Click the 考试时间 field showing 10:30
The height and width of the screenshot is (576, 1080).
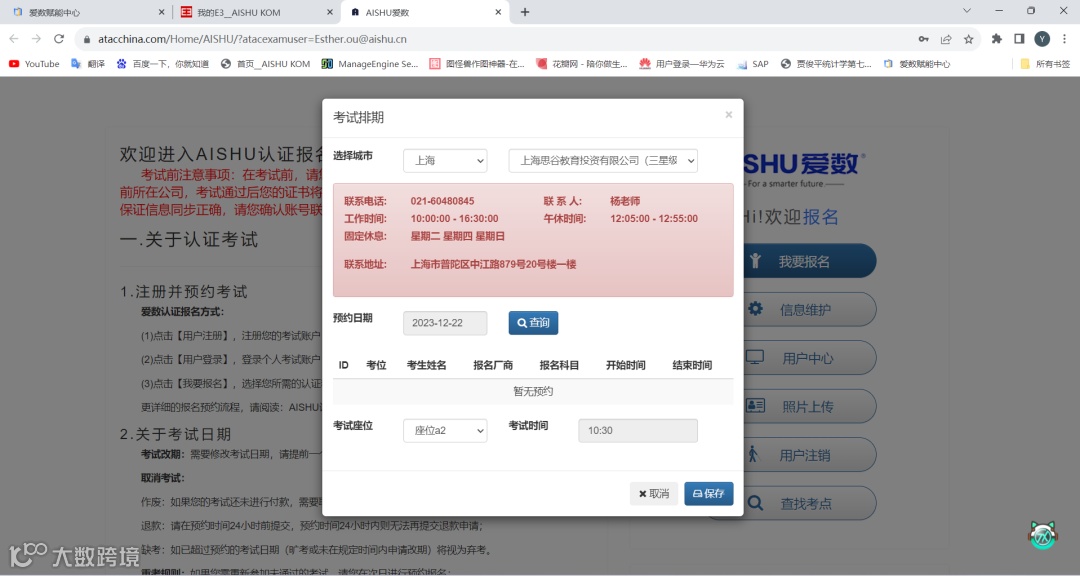pos(638,431)
